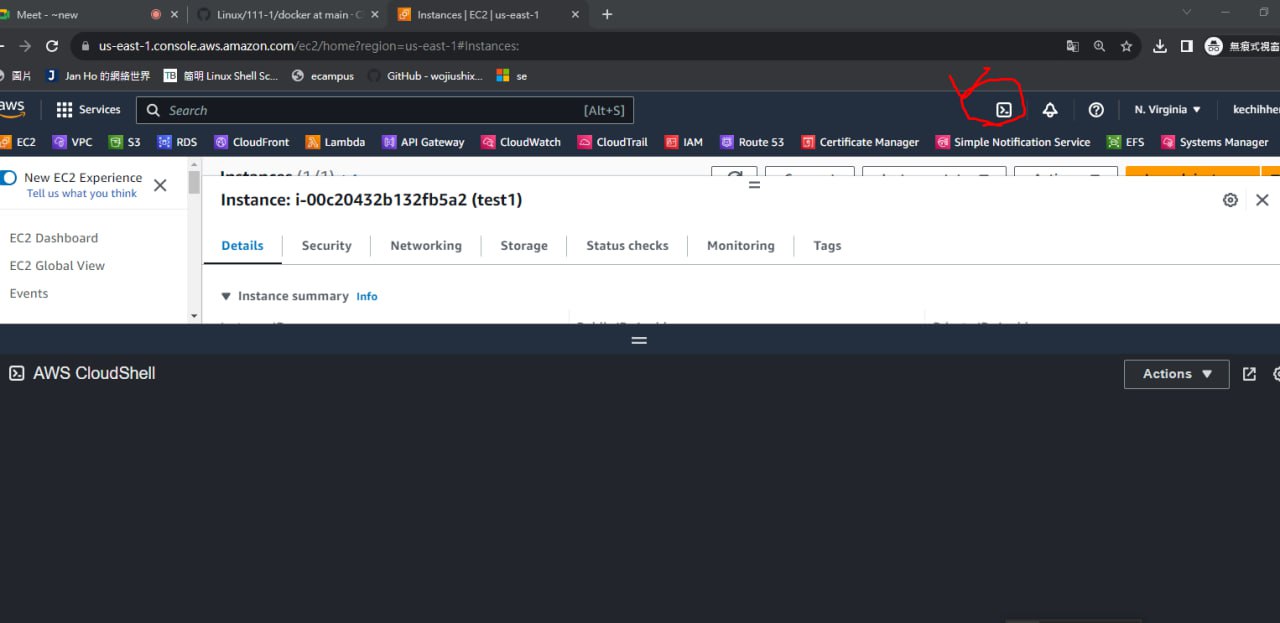The image size is (1280, 623).
Task: Open the GitHub wojiushix bookmark
Action: 425,76
